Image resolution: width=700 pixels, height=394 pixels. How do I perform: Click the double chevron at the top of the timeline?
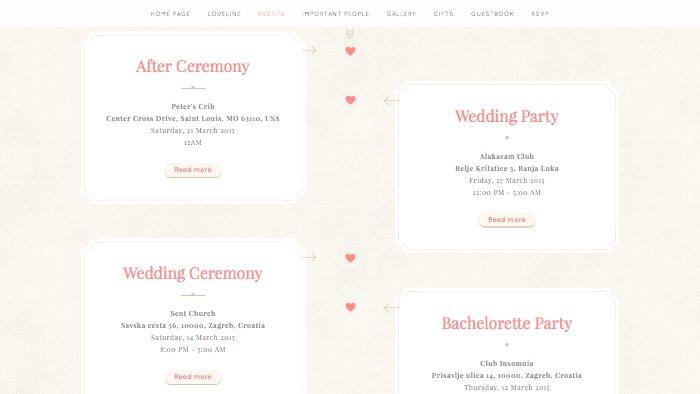coord(350,33)
